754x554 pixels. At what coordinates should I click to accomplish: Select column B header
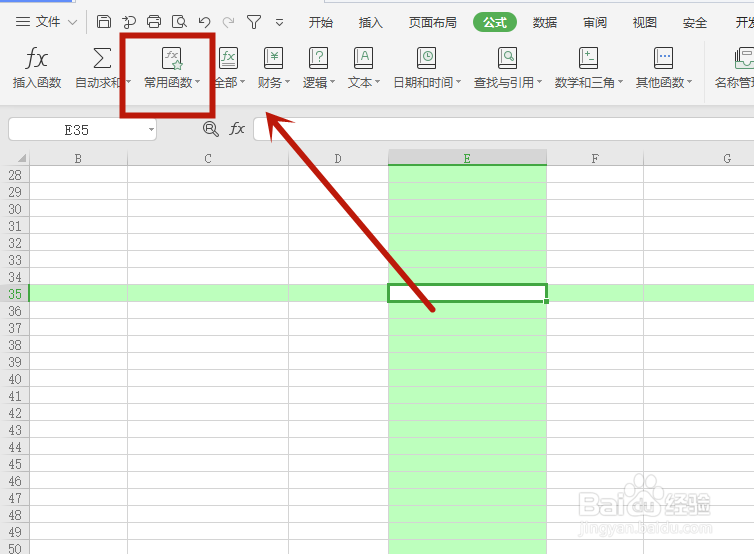tap(78, 158)
